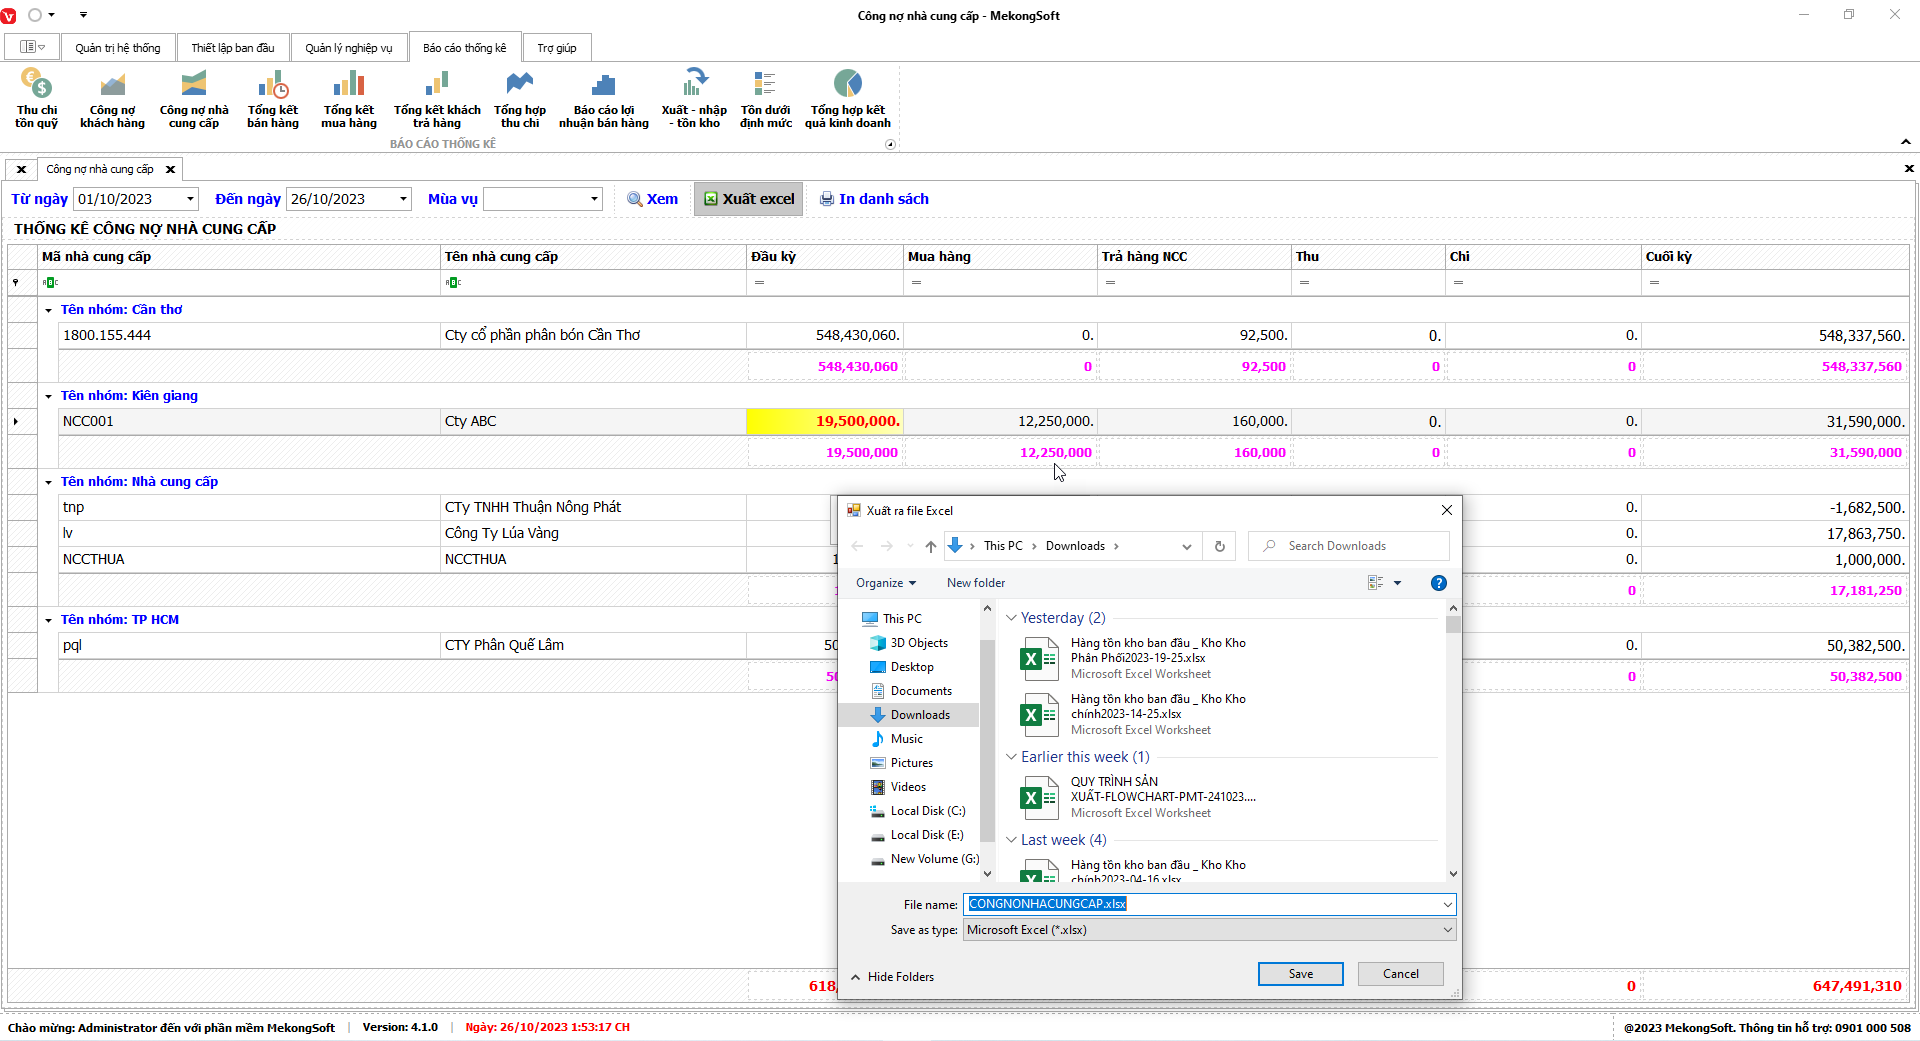Open Tổng kết mua hàng report
1920x1041 pixels.
pos(348,98)
